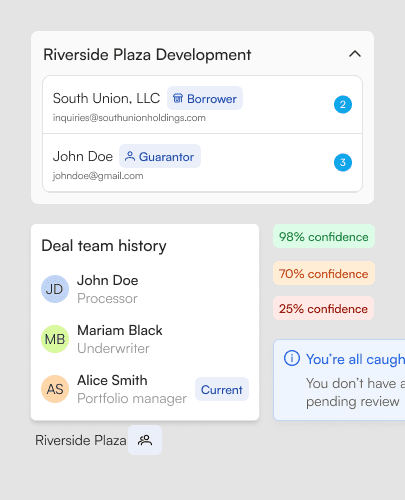405x500 pixels.
Task: Open the South Union, LLC name
Action: point(106,98)
